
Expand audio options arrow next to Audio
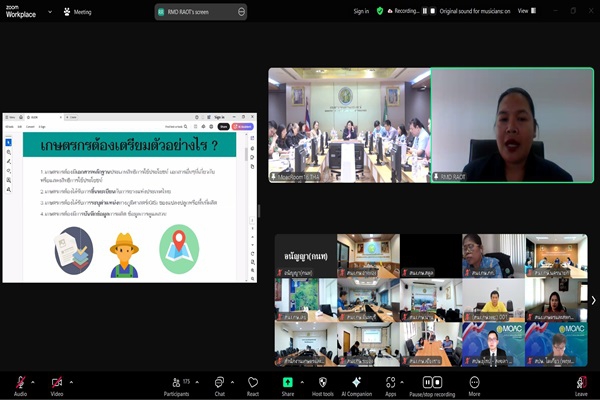coord(35,382)
